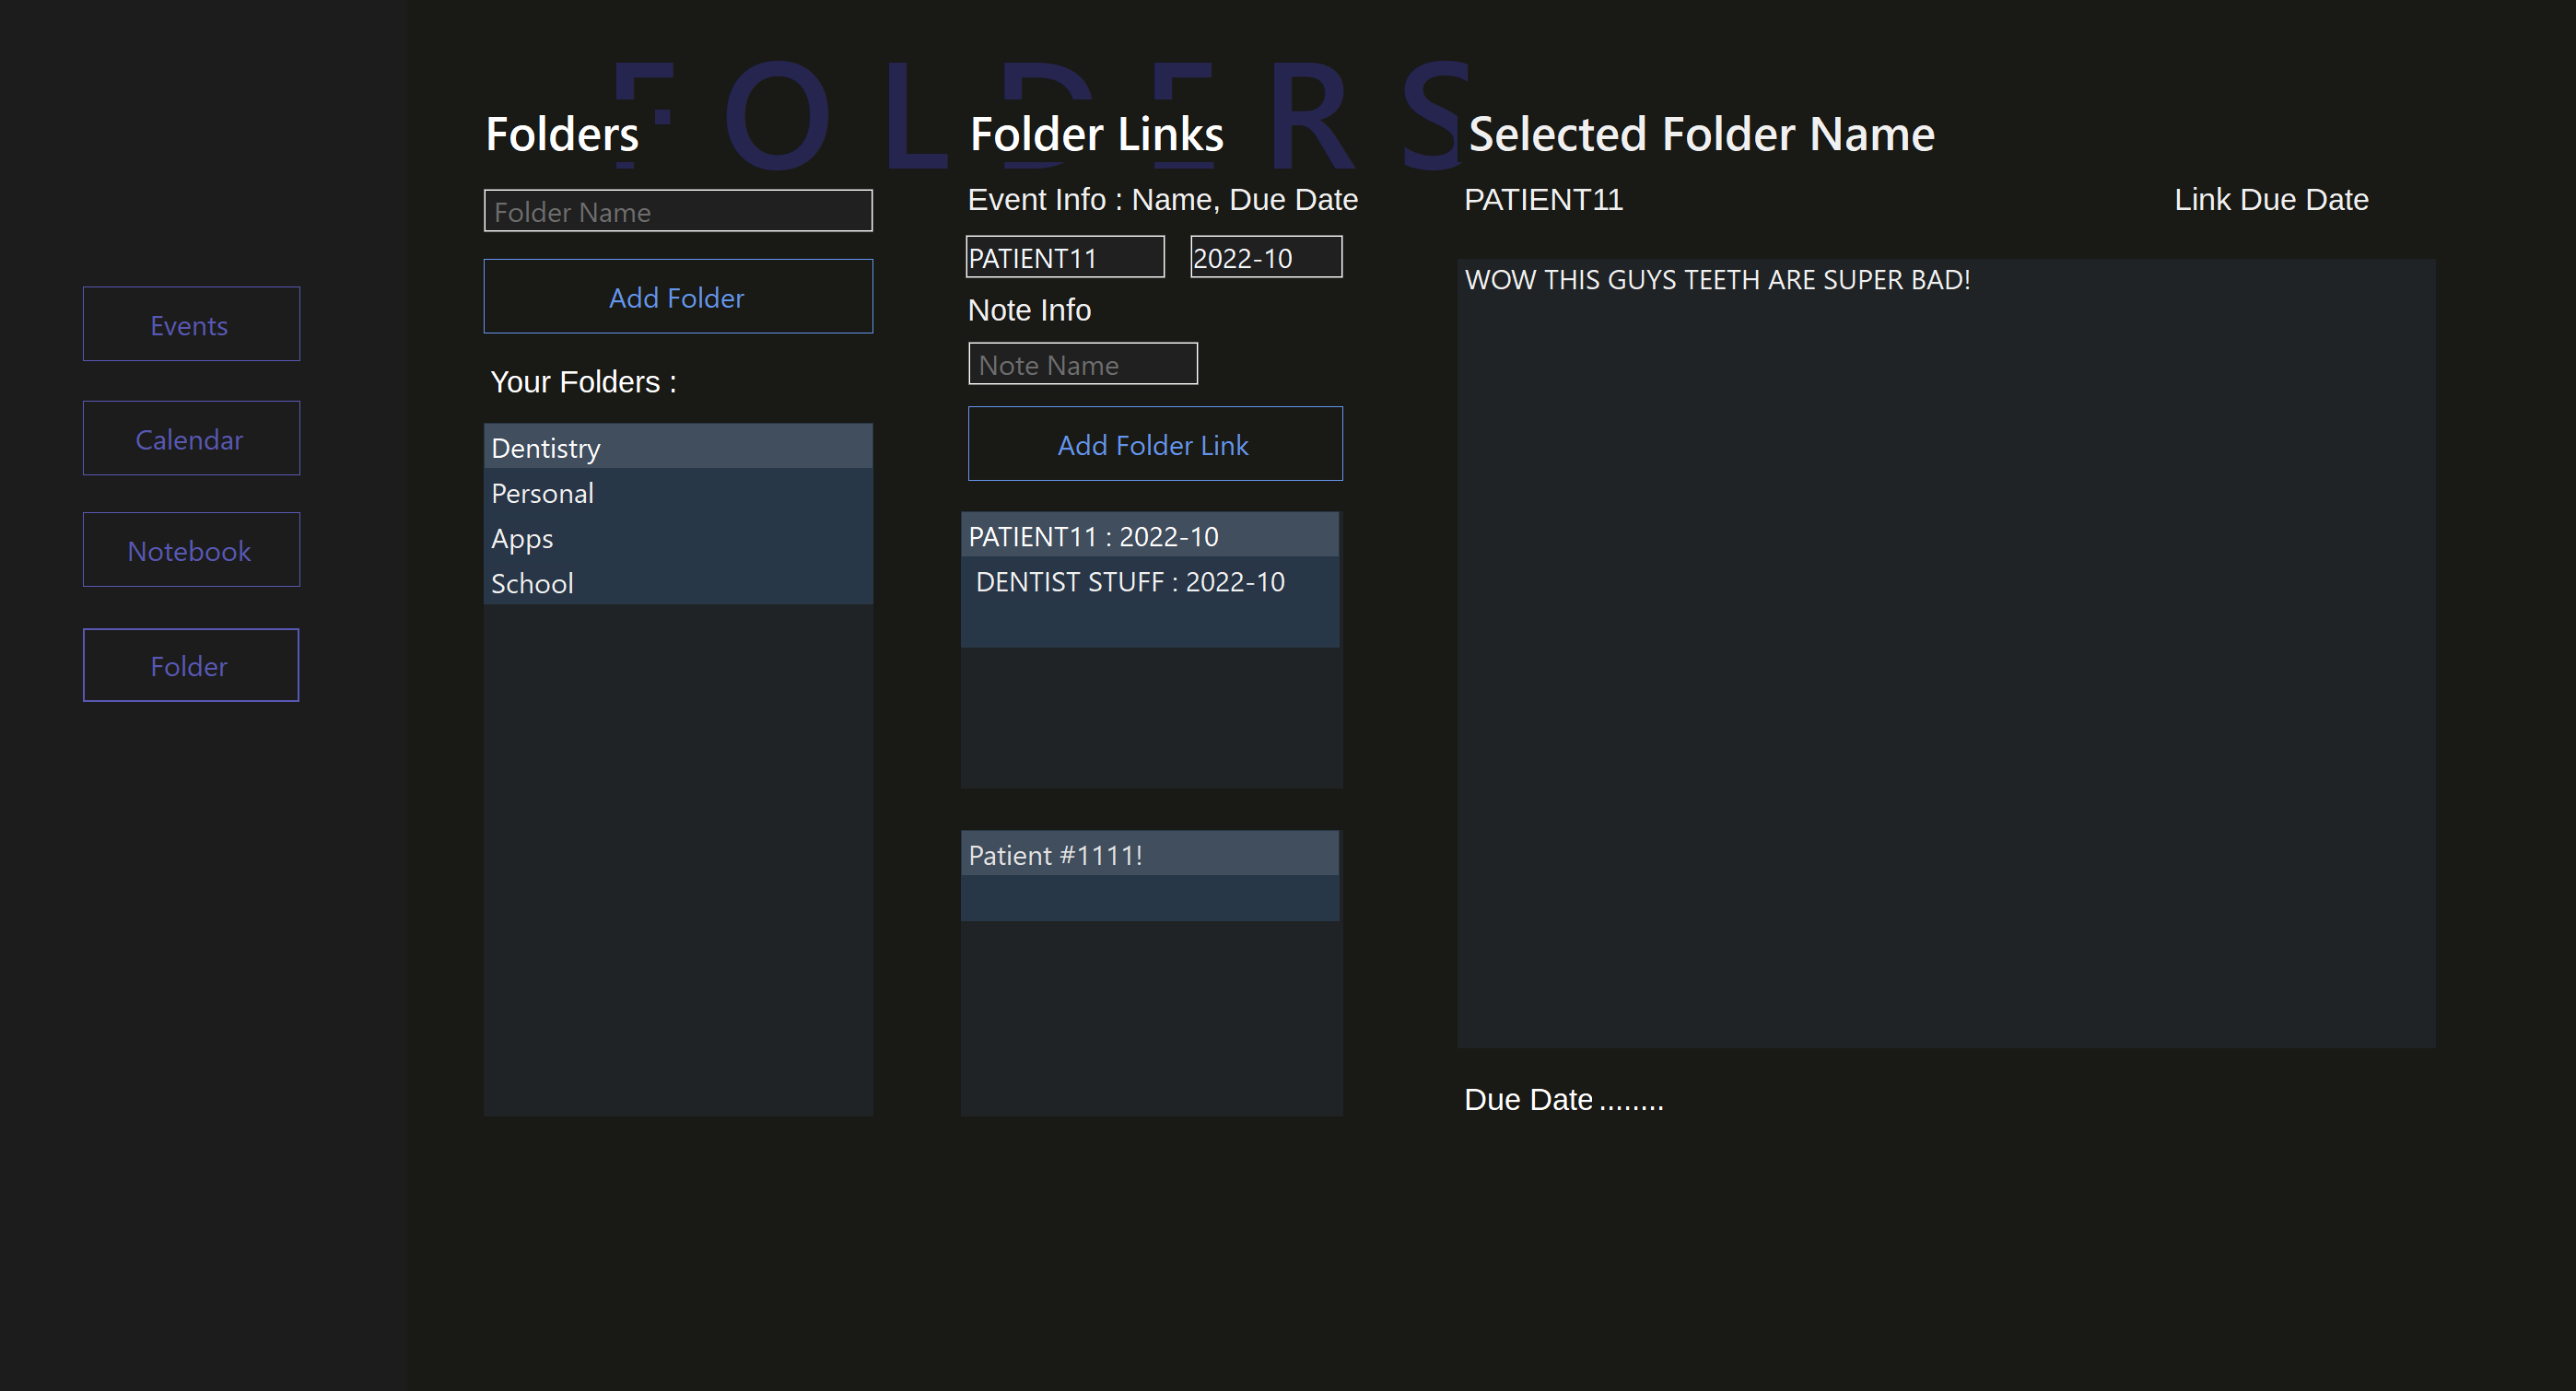Switch to the Notebook view

pyautogui.click(x=191, y=549)
